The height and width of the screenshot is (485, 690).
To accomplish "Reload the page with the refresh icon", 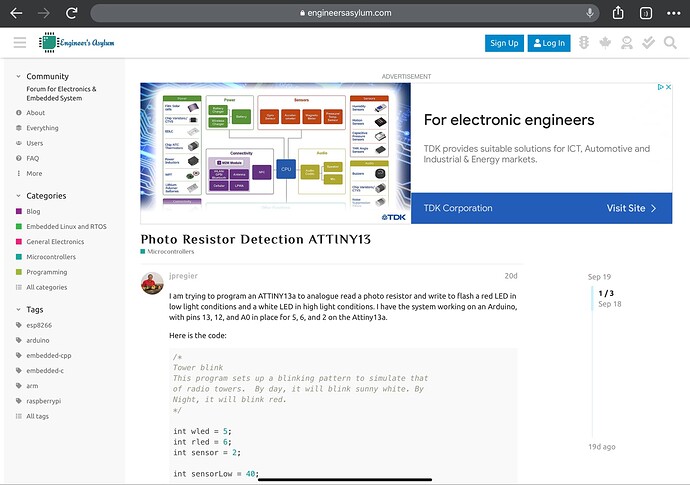I will pyautogui.click(x=72, y=13).
